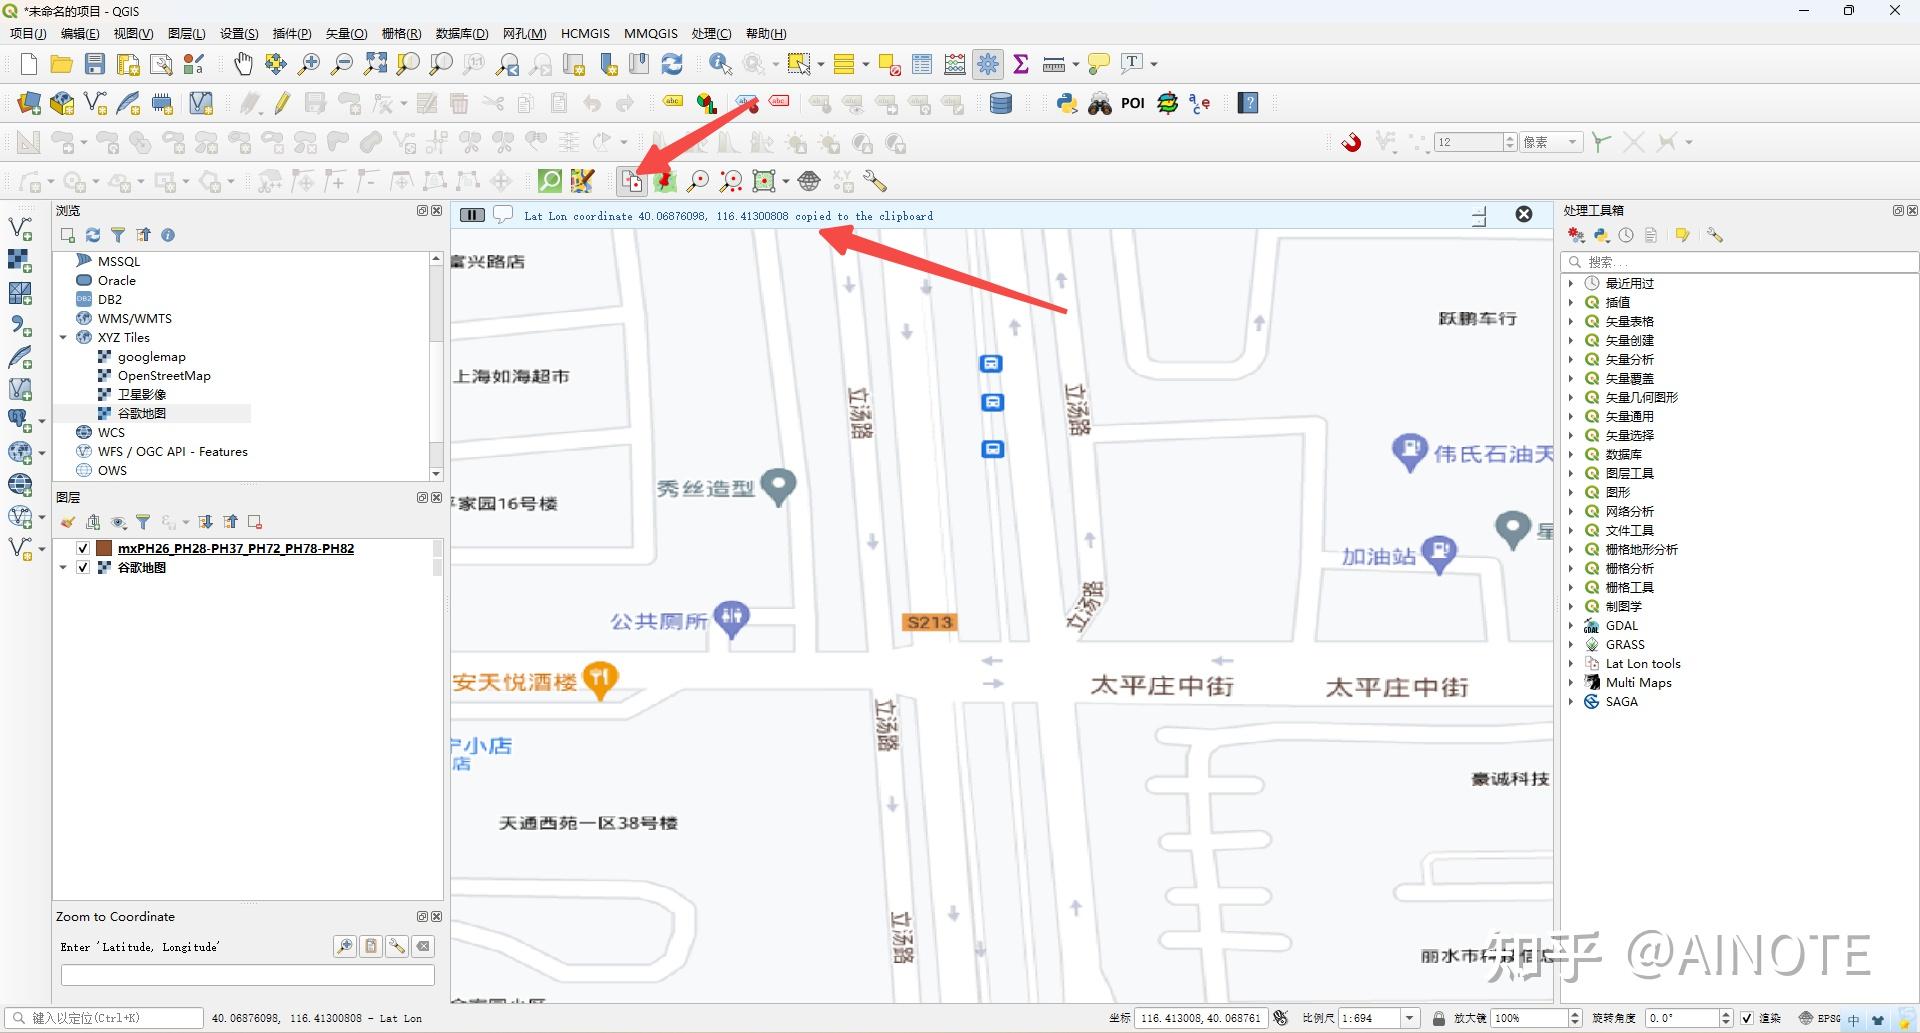Screen dimensions: 1920x1033
Task: Open the 像素 units dropdown
Action: [x=1552, y=142]
